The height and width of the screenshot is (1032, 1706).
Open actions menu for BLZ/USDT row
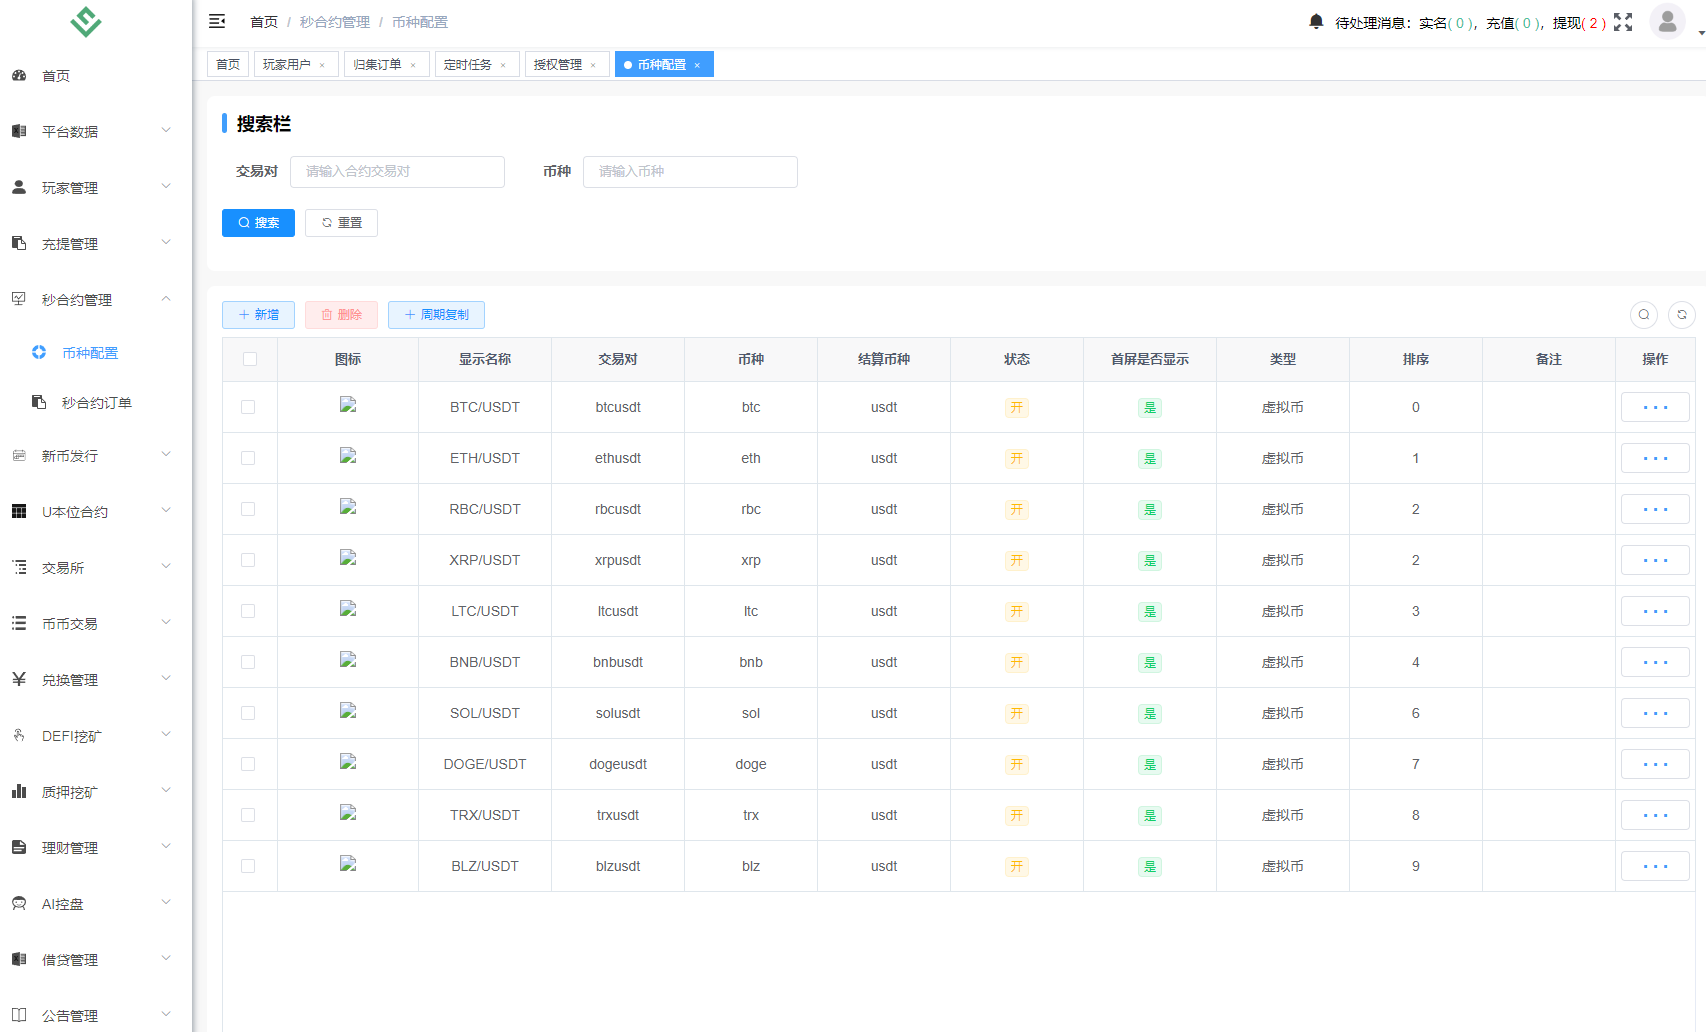pos(1655,866)
